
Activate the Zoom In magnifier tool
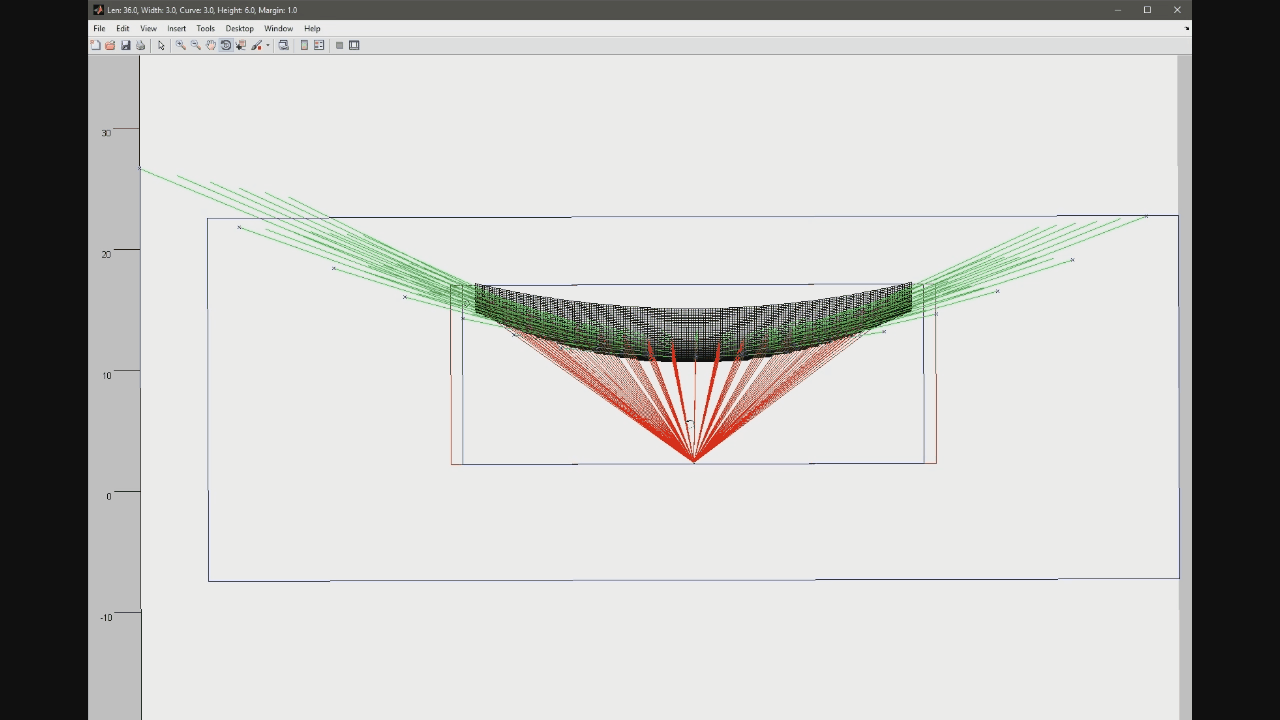pyautogui.click(x=181, y=45)
